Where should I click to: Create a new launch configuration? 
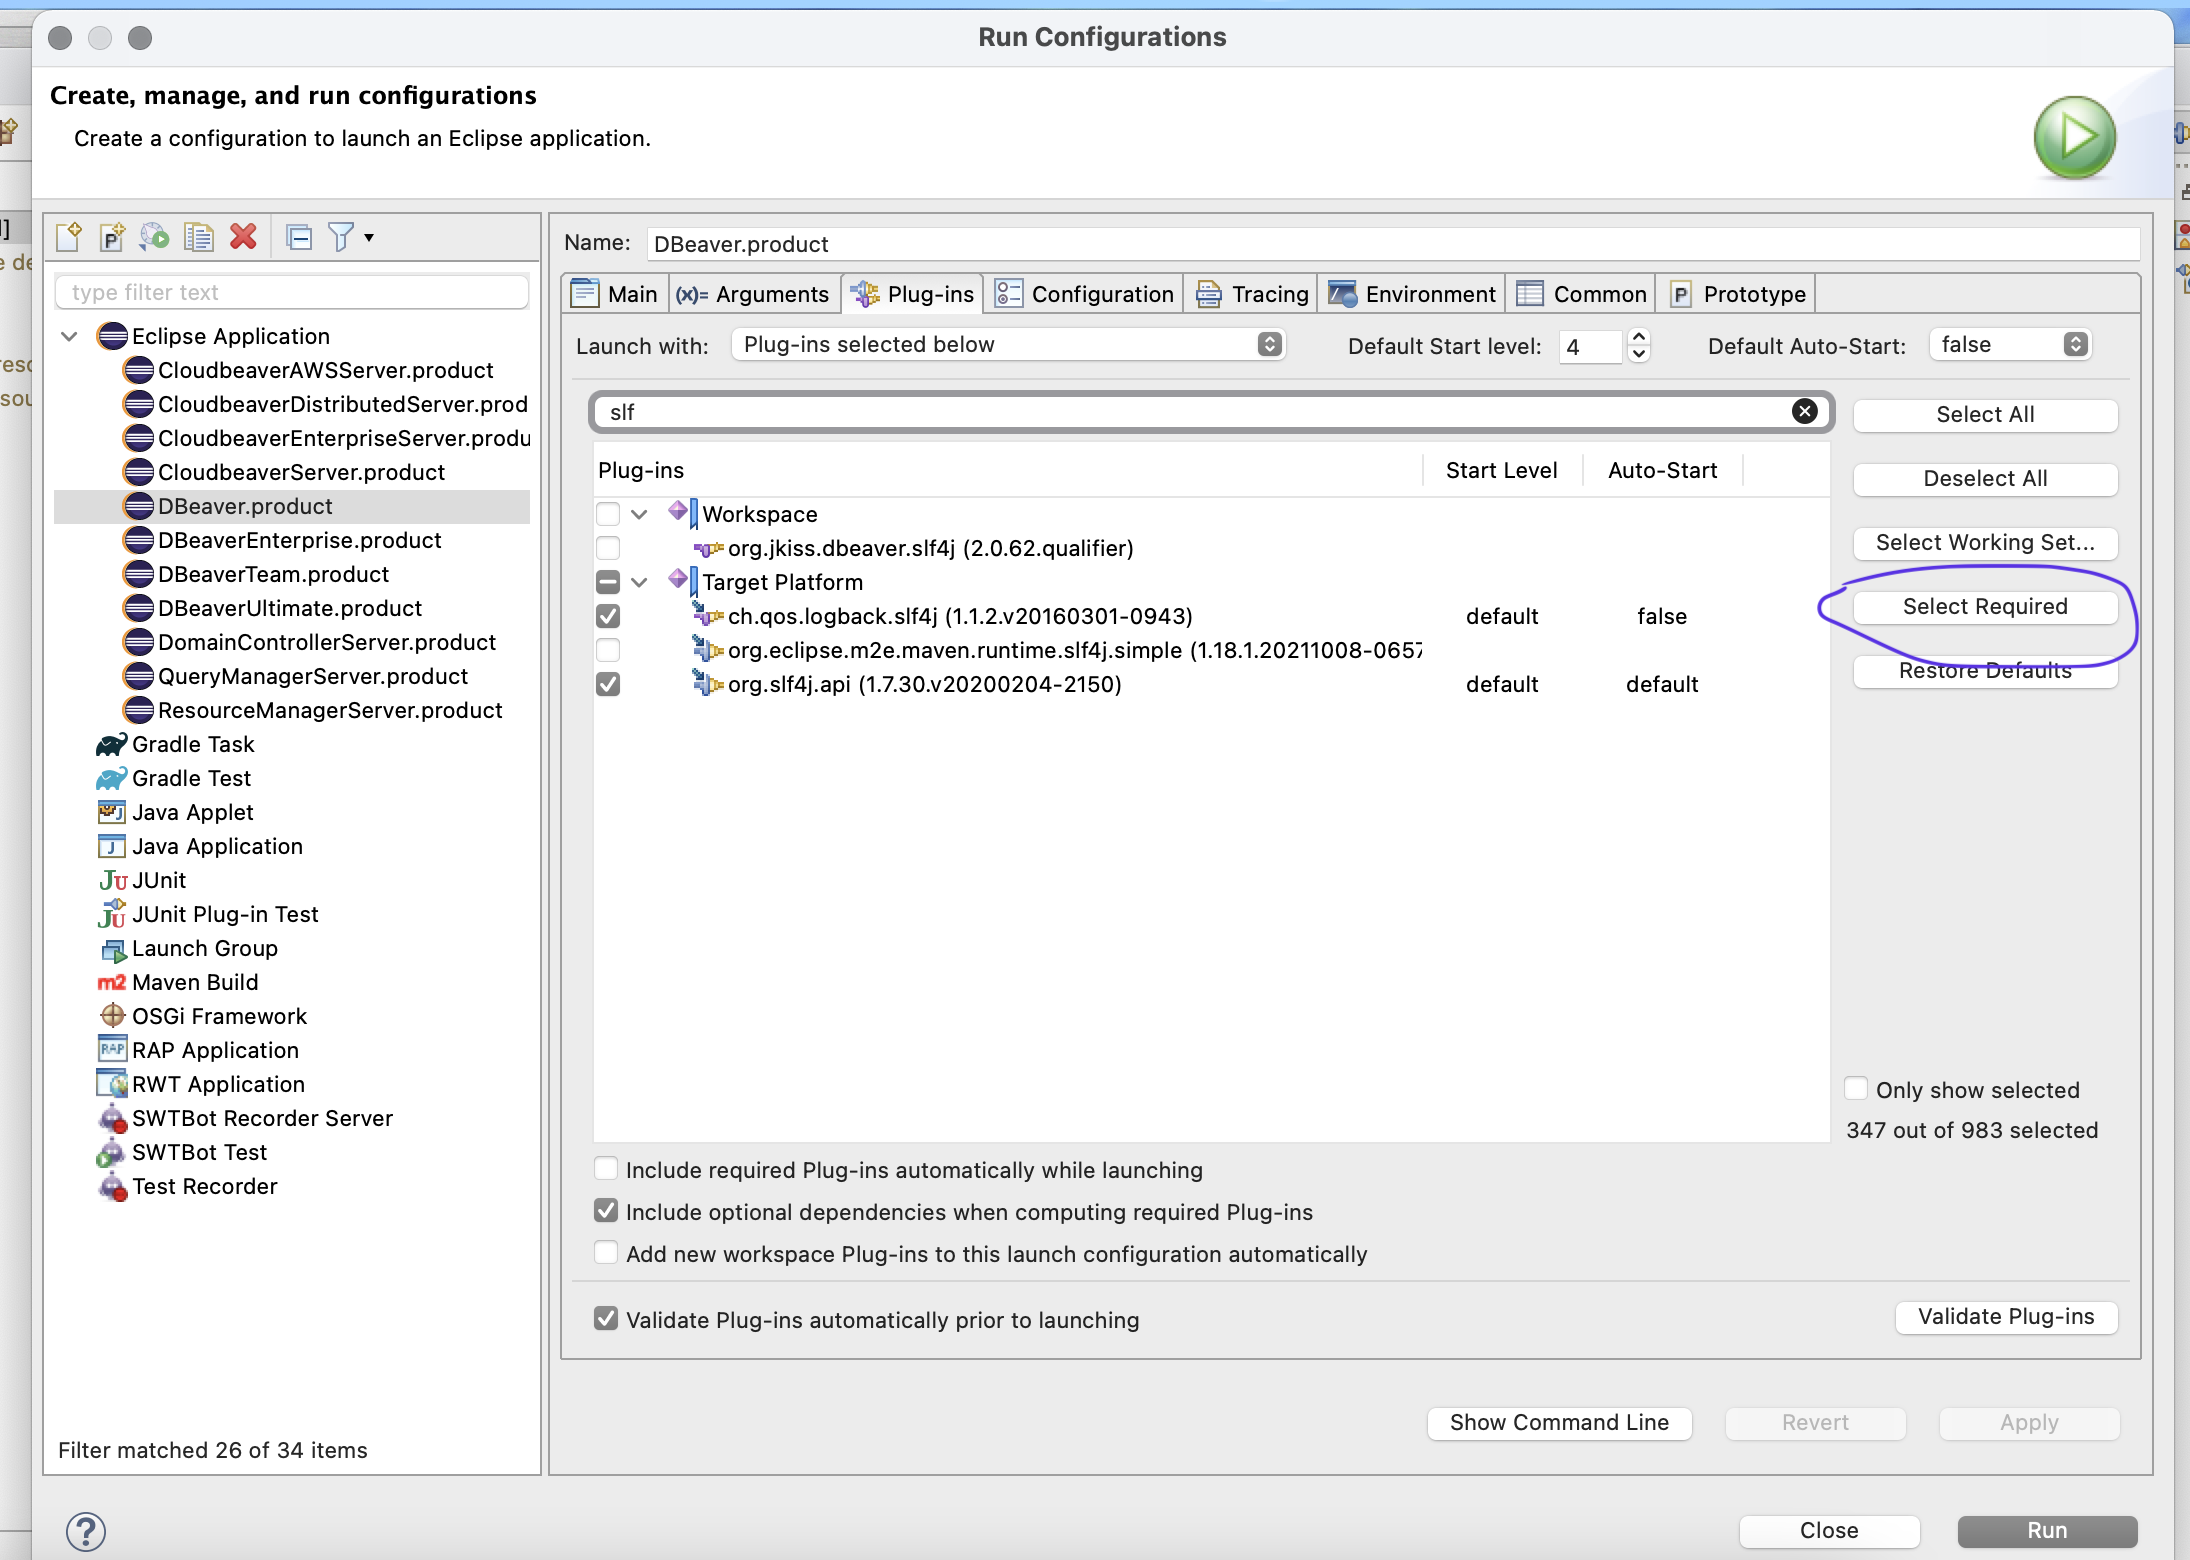pos(69,236)
